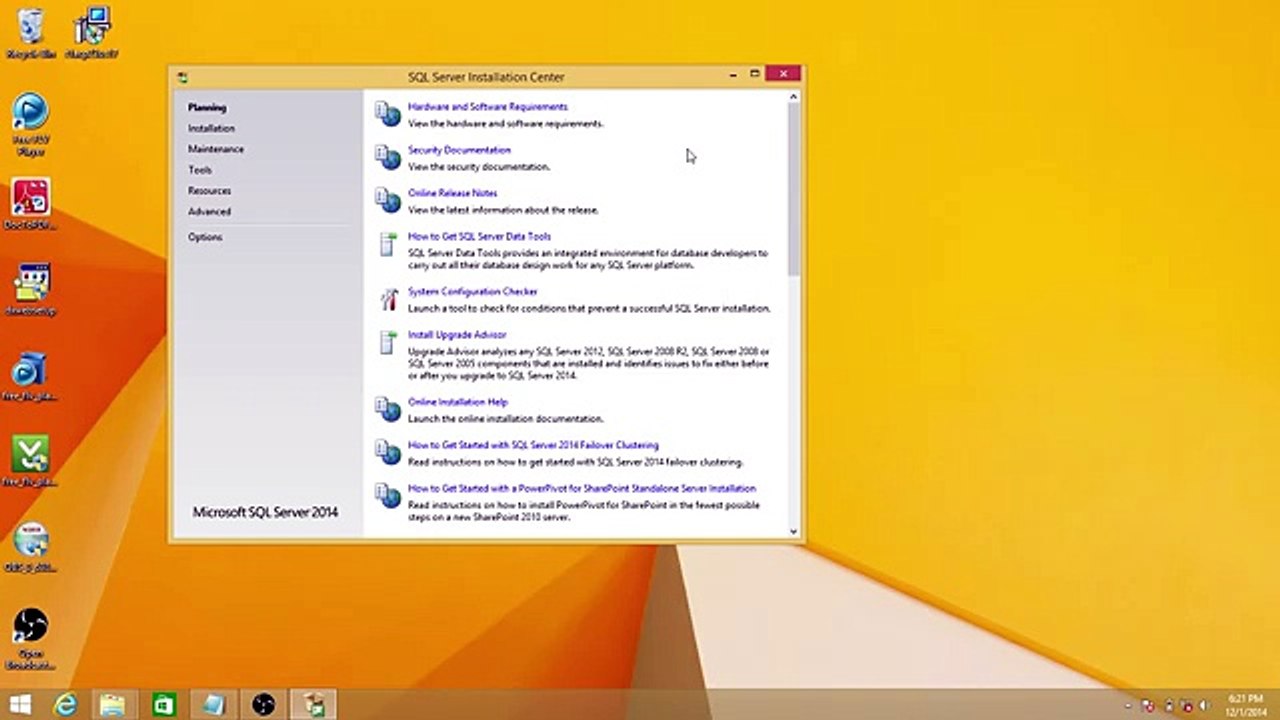
Task: Click the document icon beside How to Get SQL Server Data Tools
Action: coord(388,244)
